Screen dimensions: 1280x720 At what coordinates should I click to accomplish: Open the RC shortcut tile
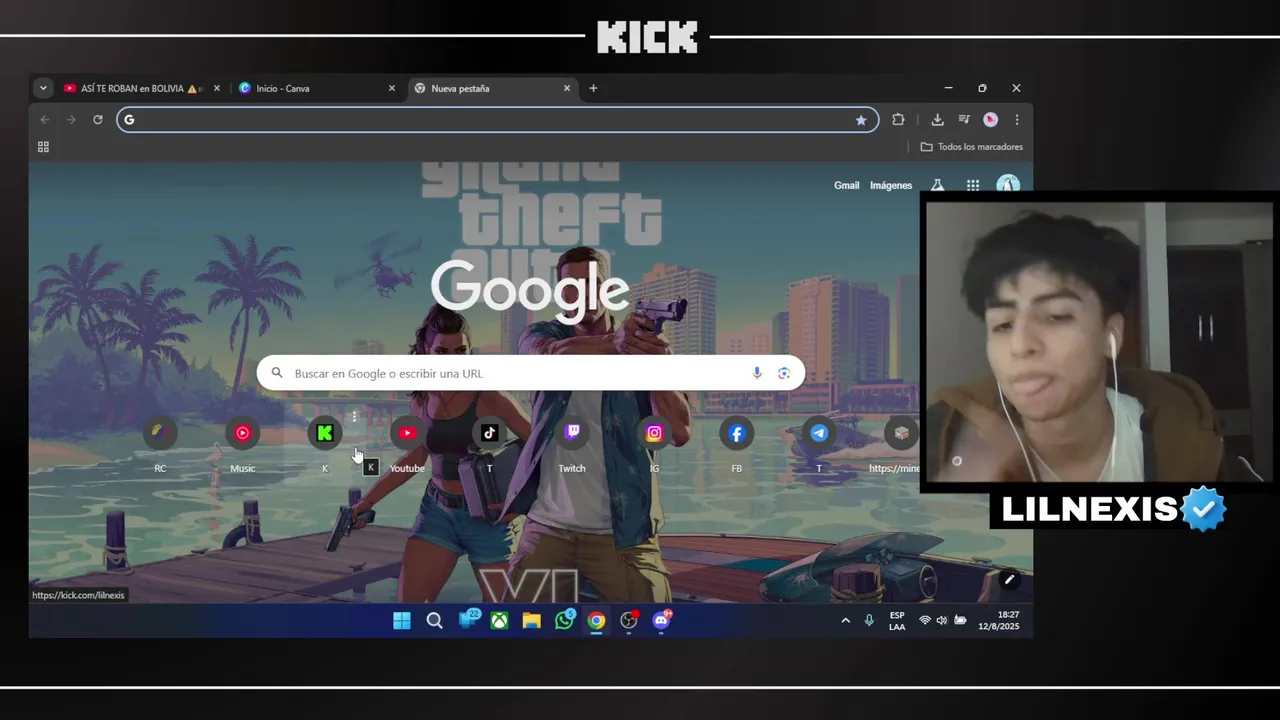tap(160, 433)
